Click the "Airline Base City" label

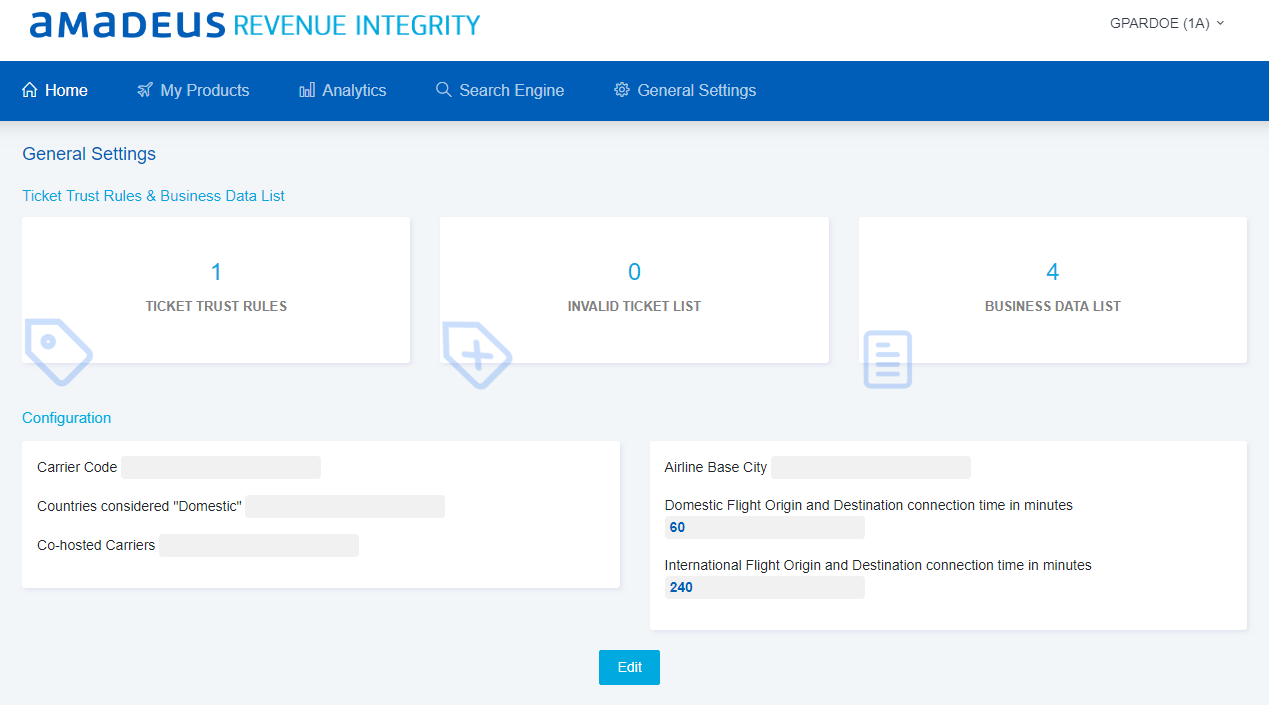click(716, 467)
